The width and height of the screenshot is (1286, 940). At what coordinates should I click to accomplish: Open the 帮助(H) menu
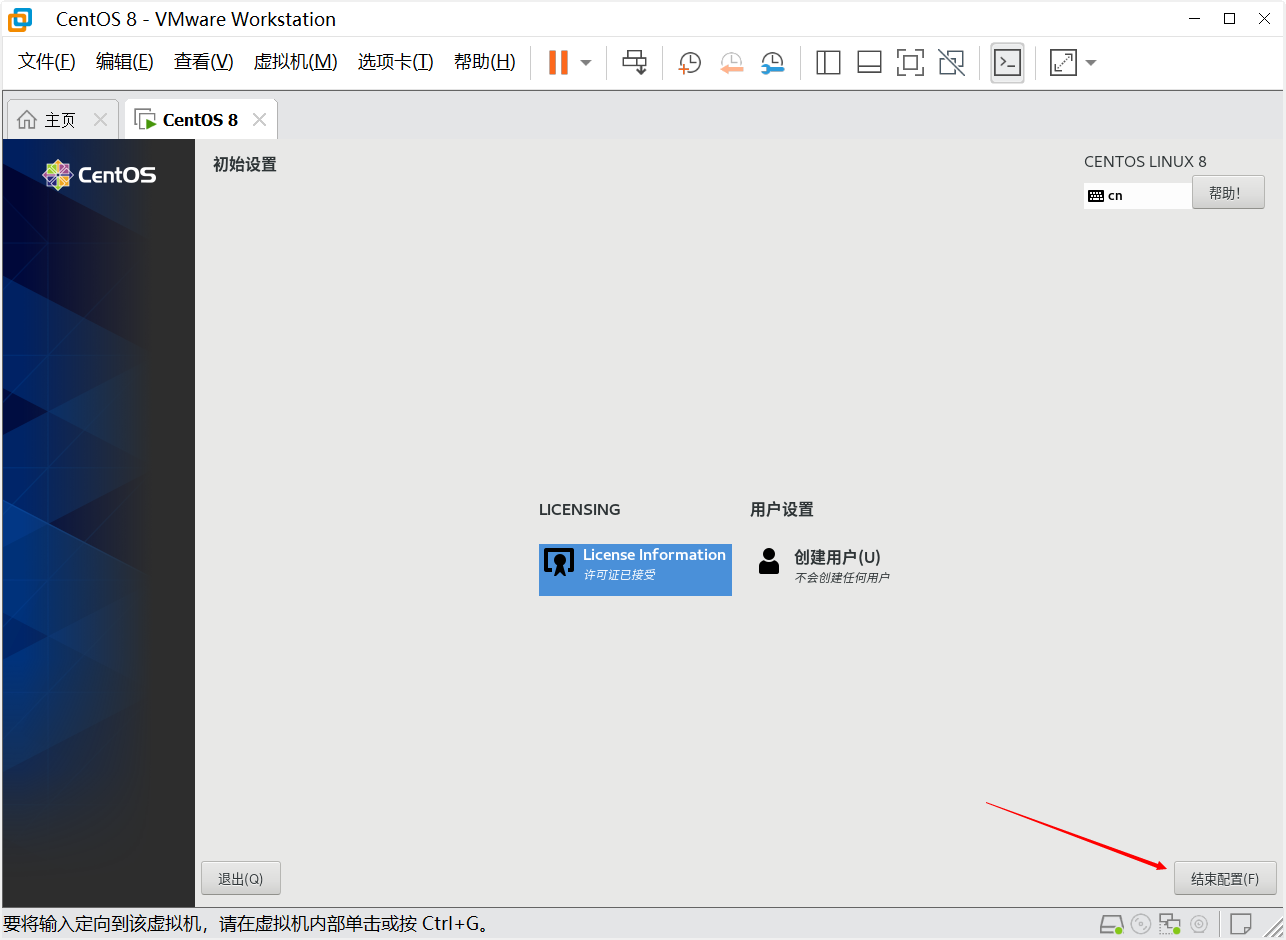click(484, 62)
